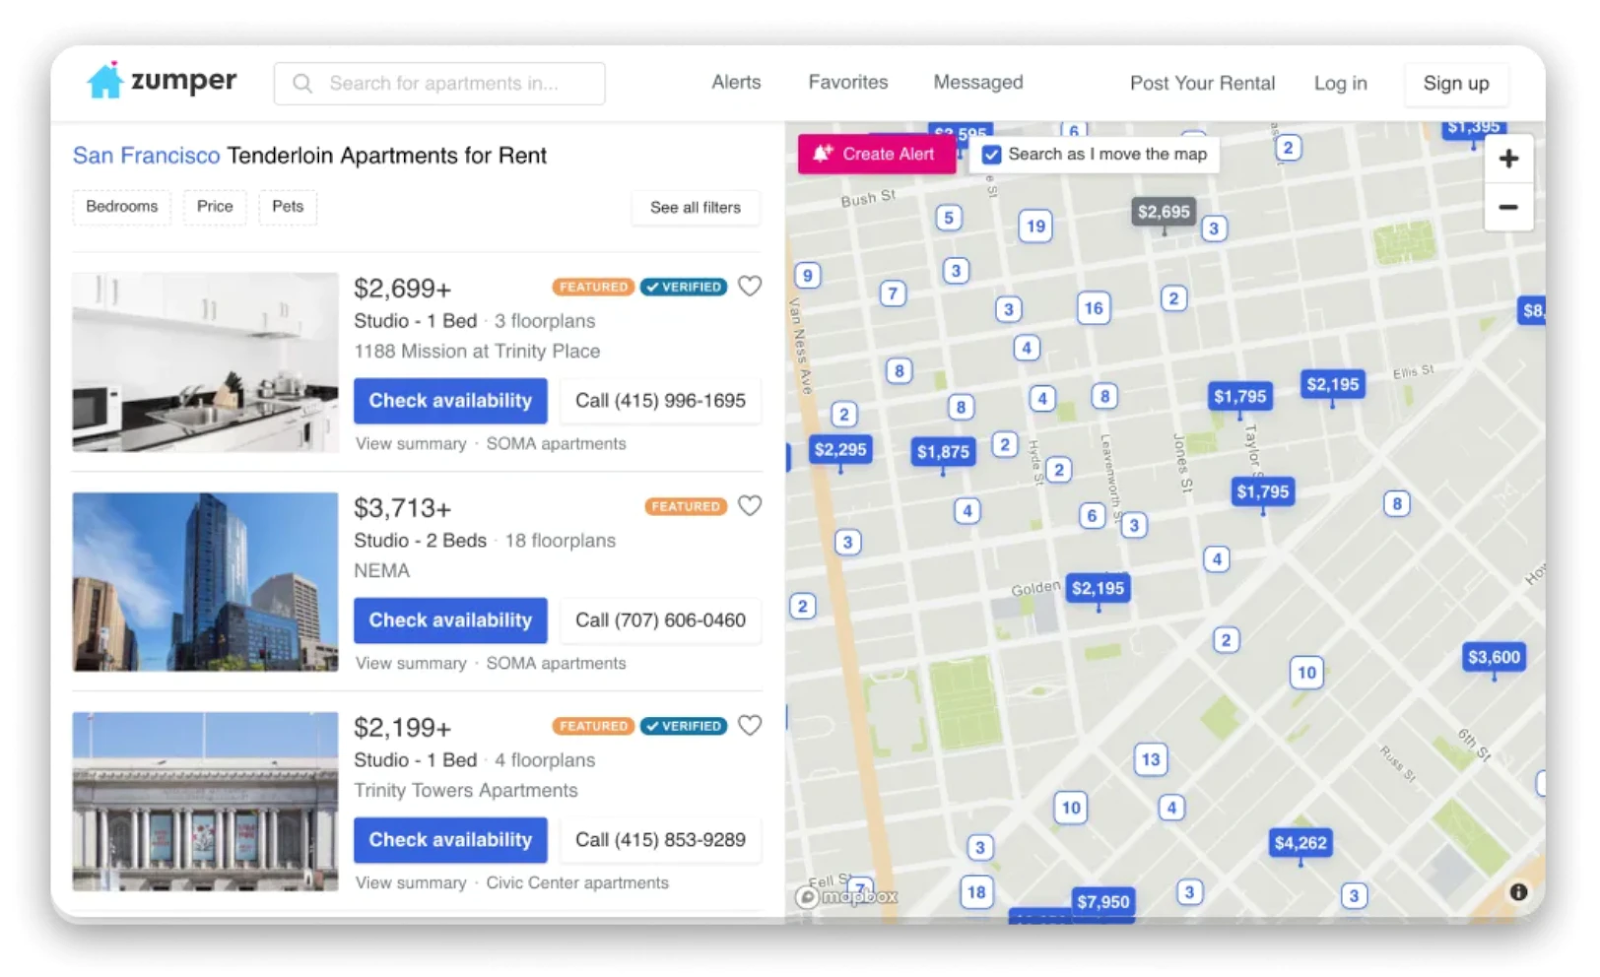
Task: Open the NEMA tower photo
Action: click(205, 582)
